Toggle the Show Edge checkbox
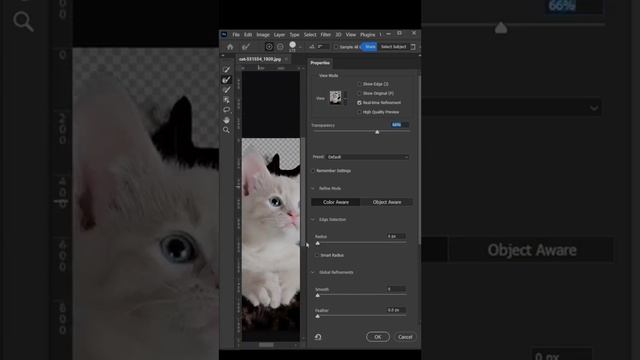Image resolution: width=640 pixels, height=360 pixels. (x=359, y=84)
